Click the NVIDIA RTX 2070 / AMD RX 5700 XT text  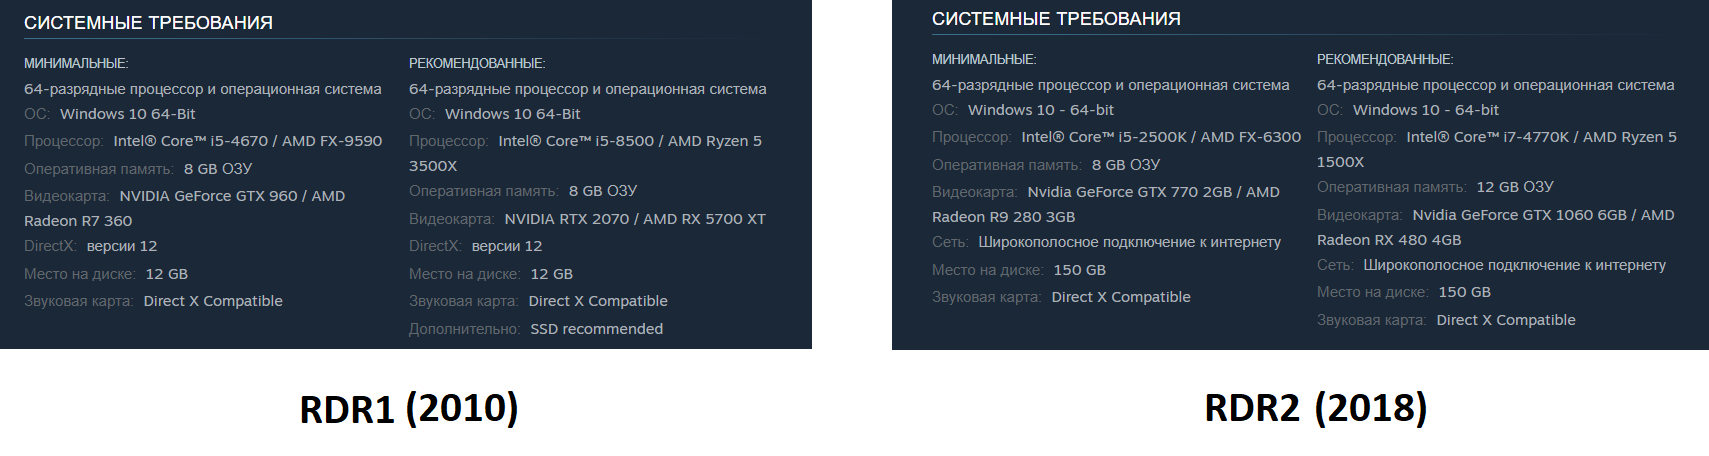click(x=634, y=219)
